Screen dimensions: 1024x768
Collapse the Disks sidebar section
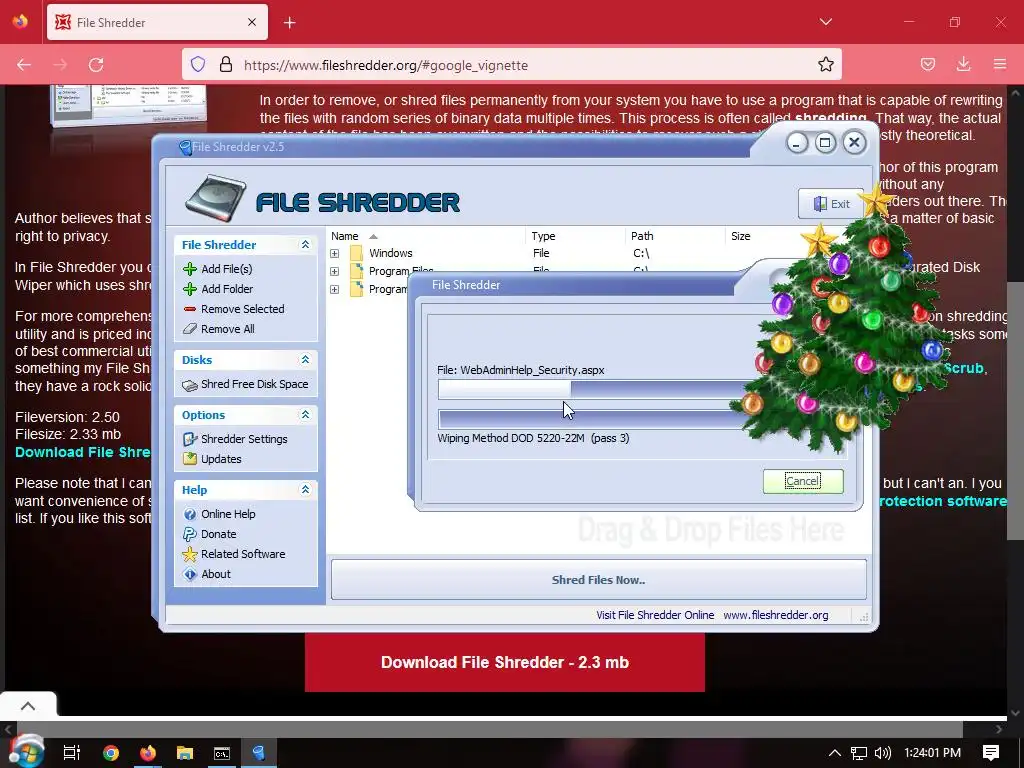click(x=305, y=360)
